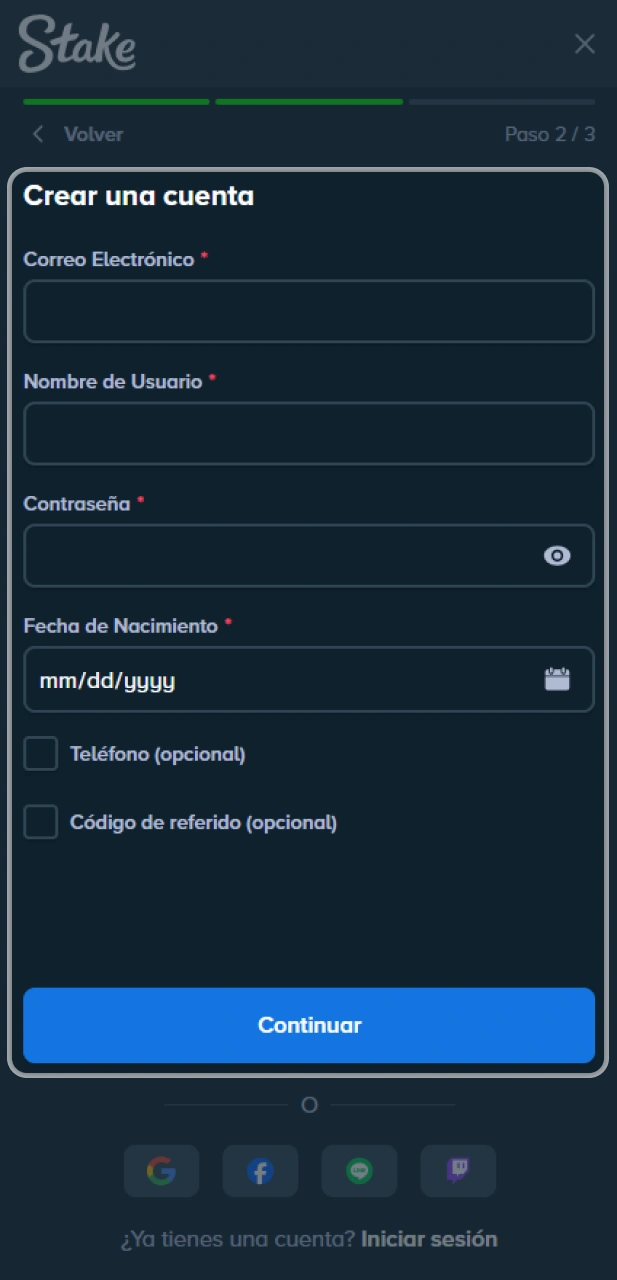617x1280 pixels.
Task: Select the Paso 2 / 3 step indicator
Action: [550, 133]
